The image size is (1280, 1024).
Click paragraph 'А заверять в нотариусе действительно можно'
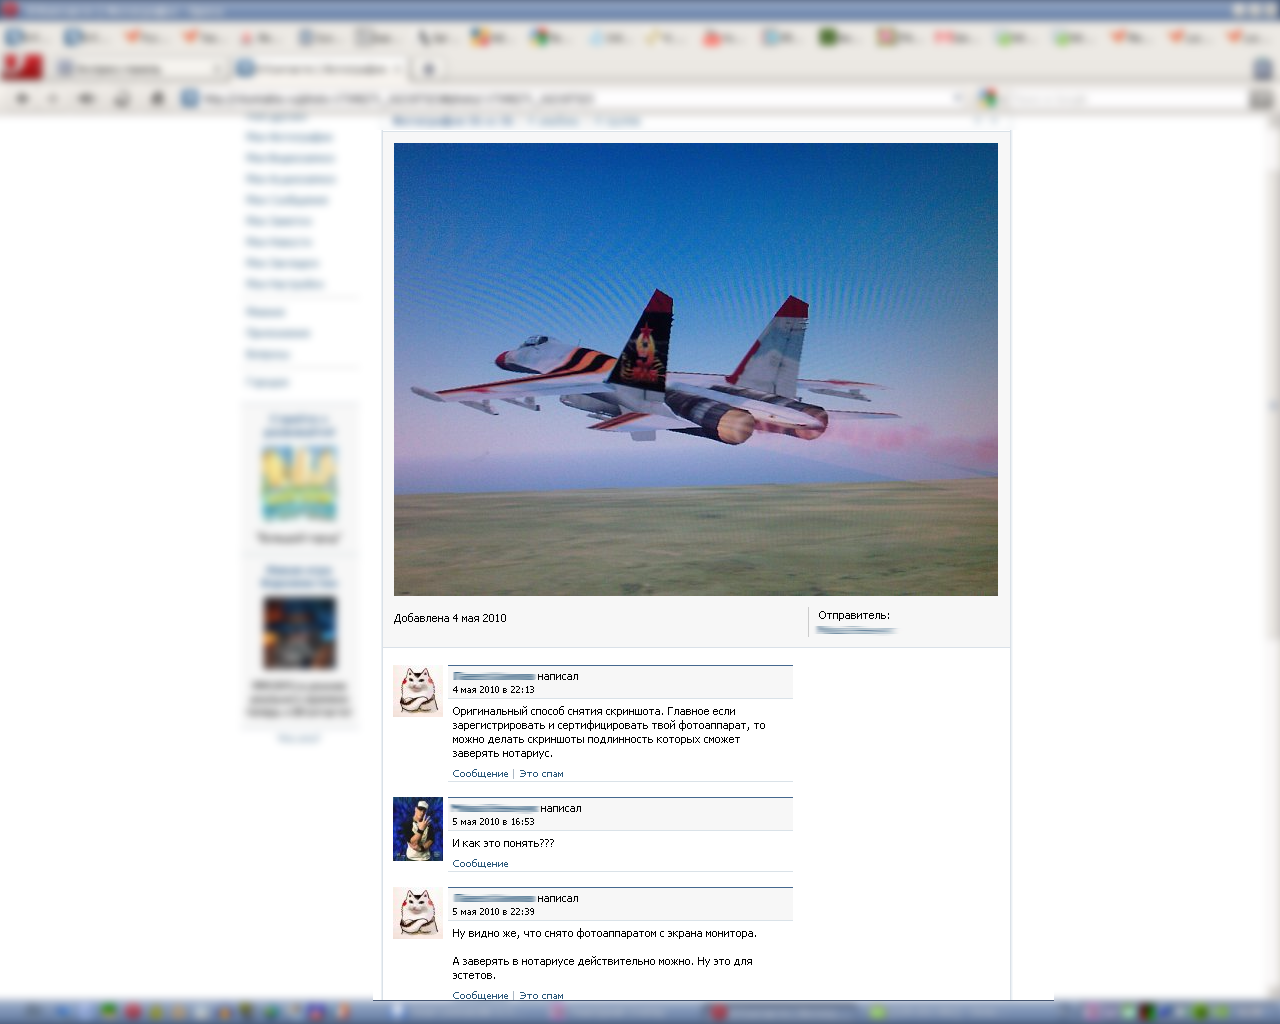[603, 968]
